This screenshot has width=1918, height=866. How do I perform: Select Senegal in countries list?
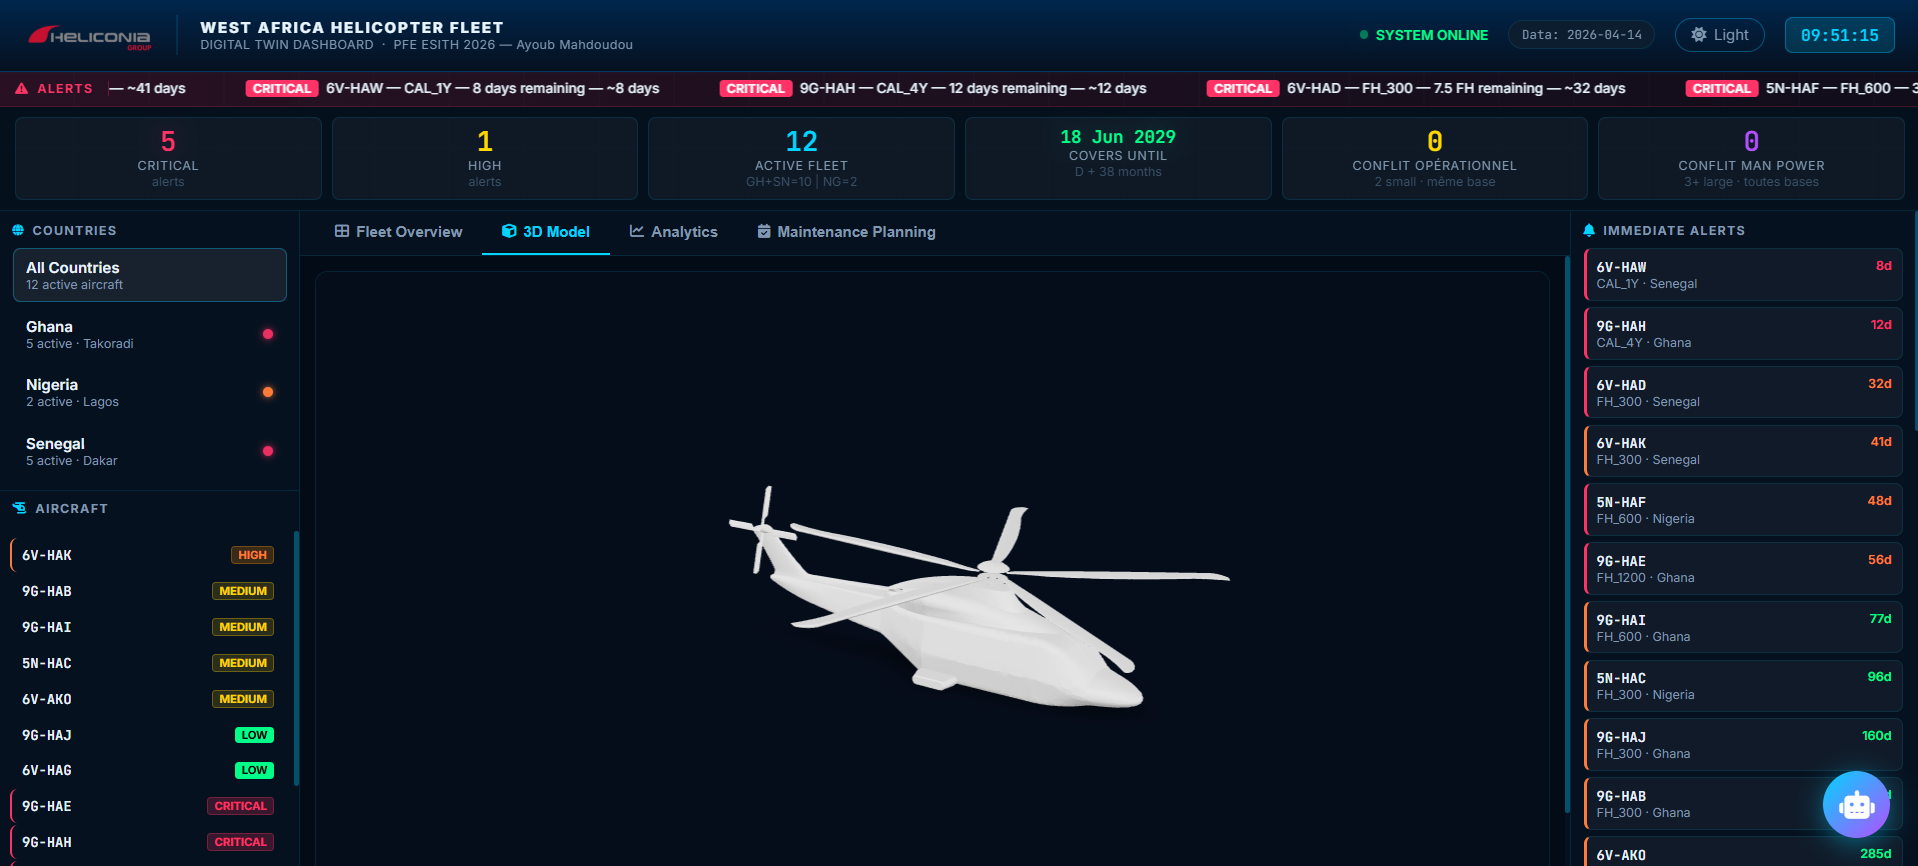coord(150,451)
